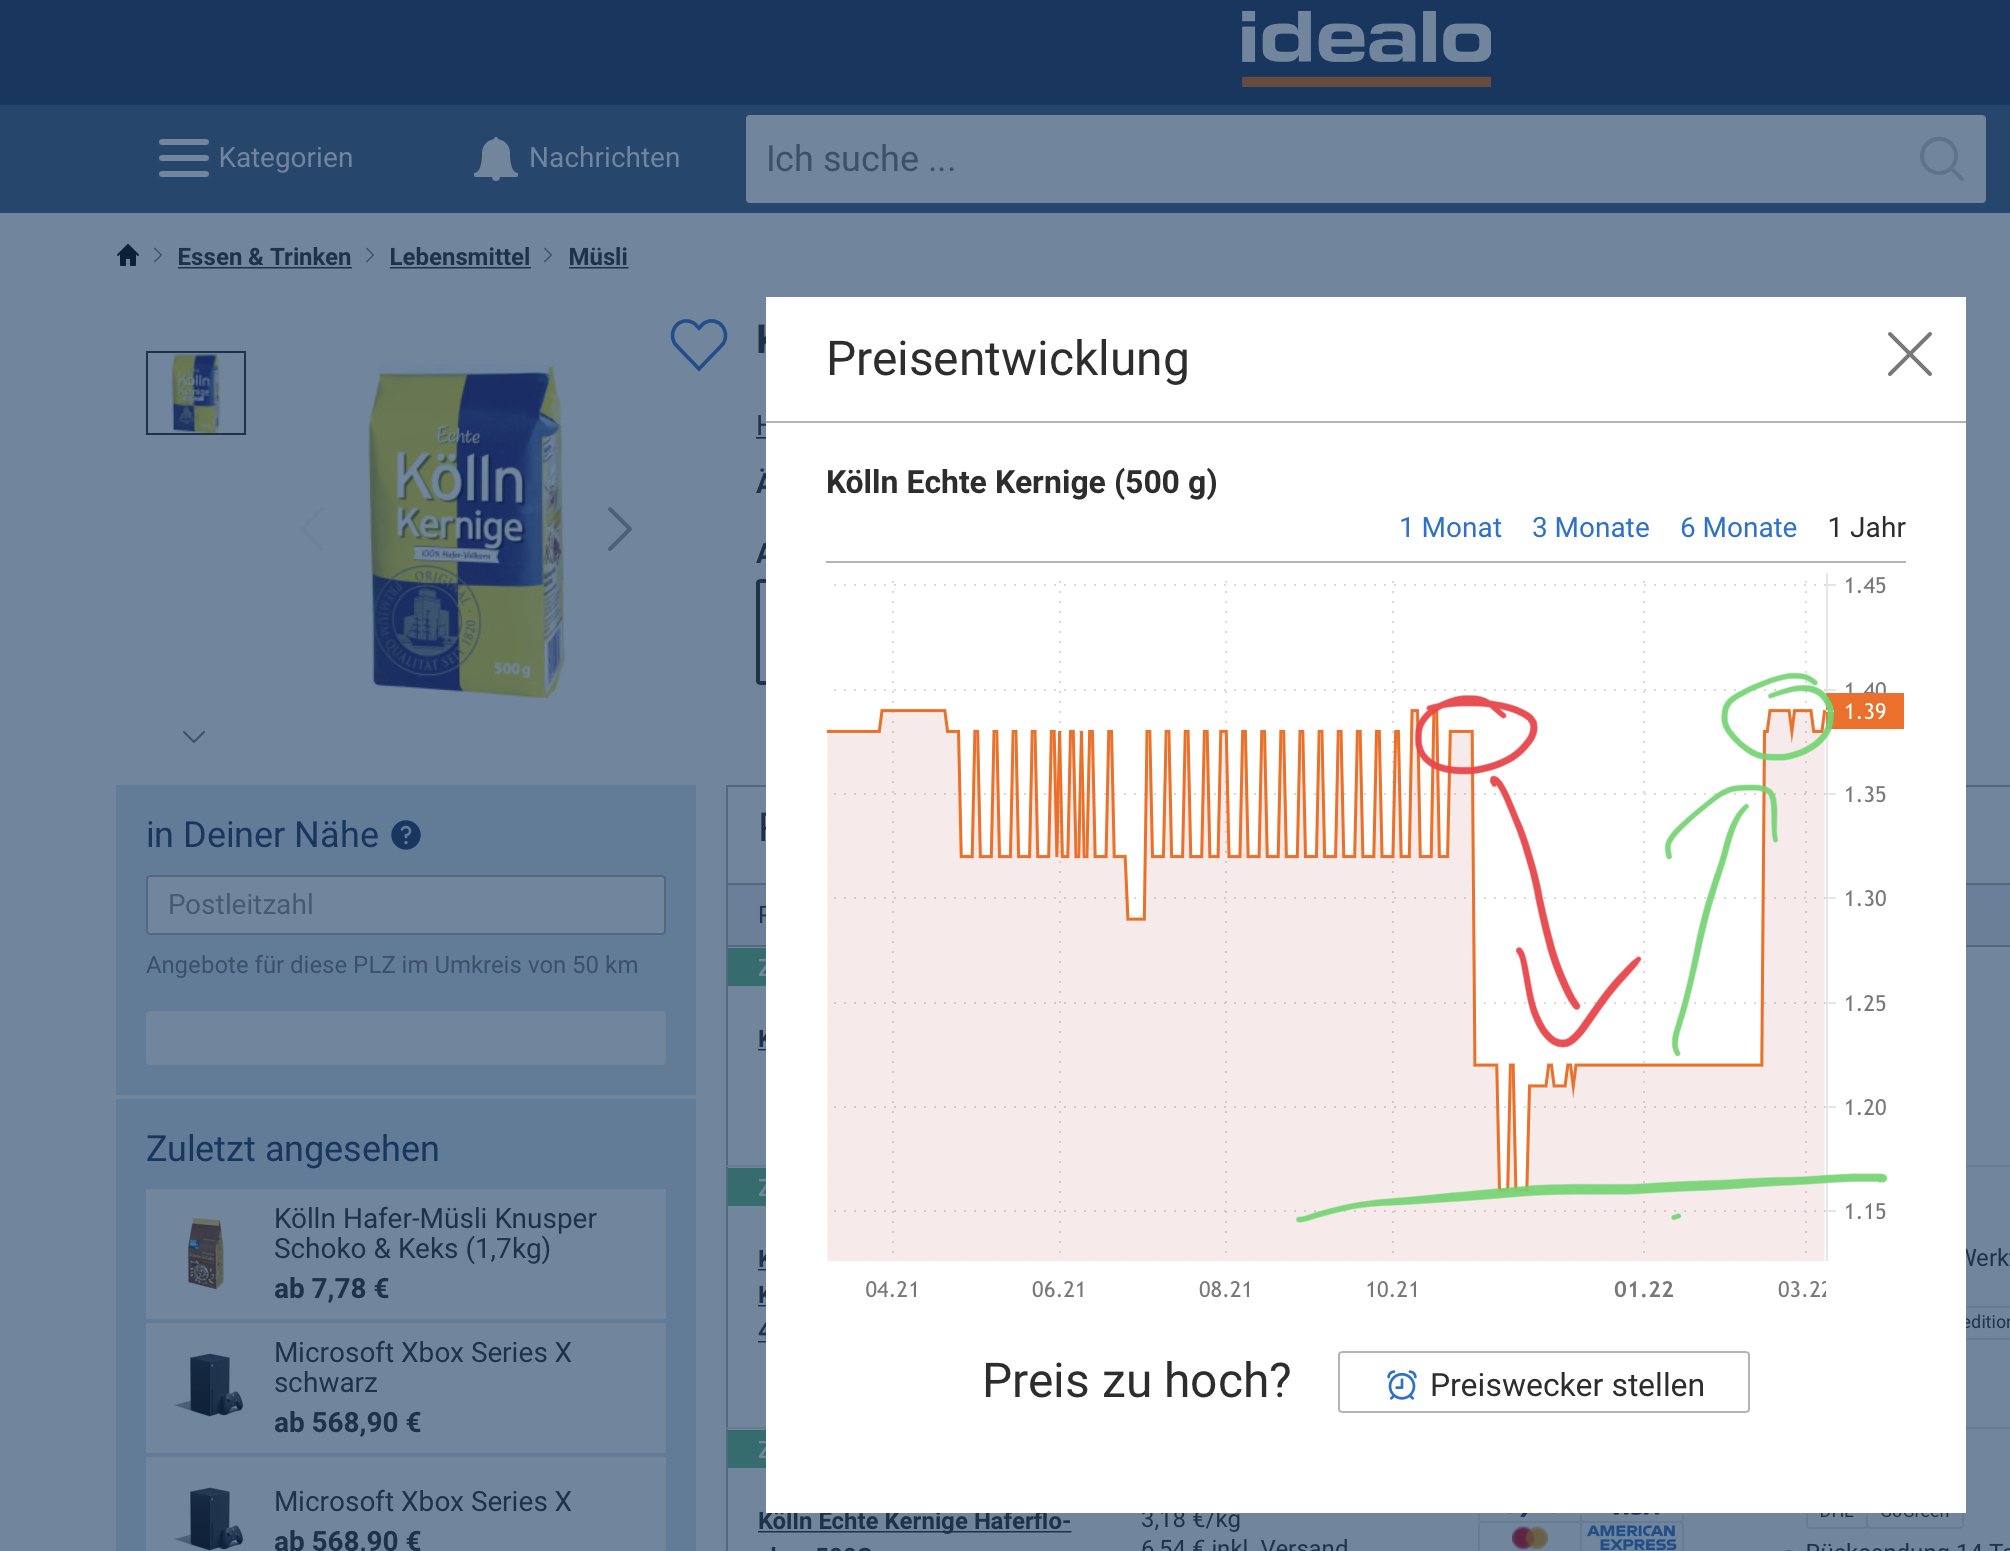The width and height of the screenshot is (2010, 1551).
Task: Switch chart to 3 Monate range
Action: 1590,527
